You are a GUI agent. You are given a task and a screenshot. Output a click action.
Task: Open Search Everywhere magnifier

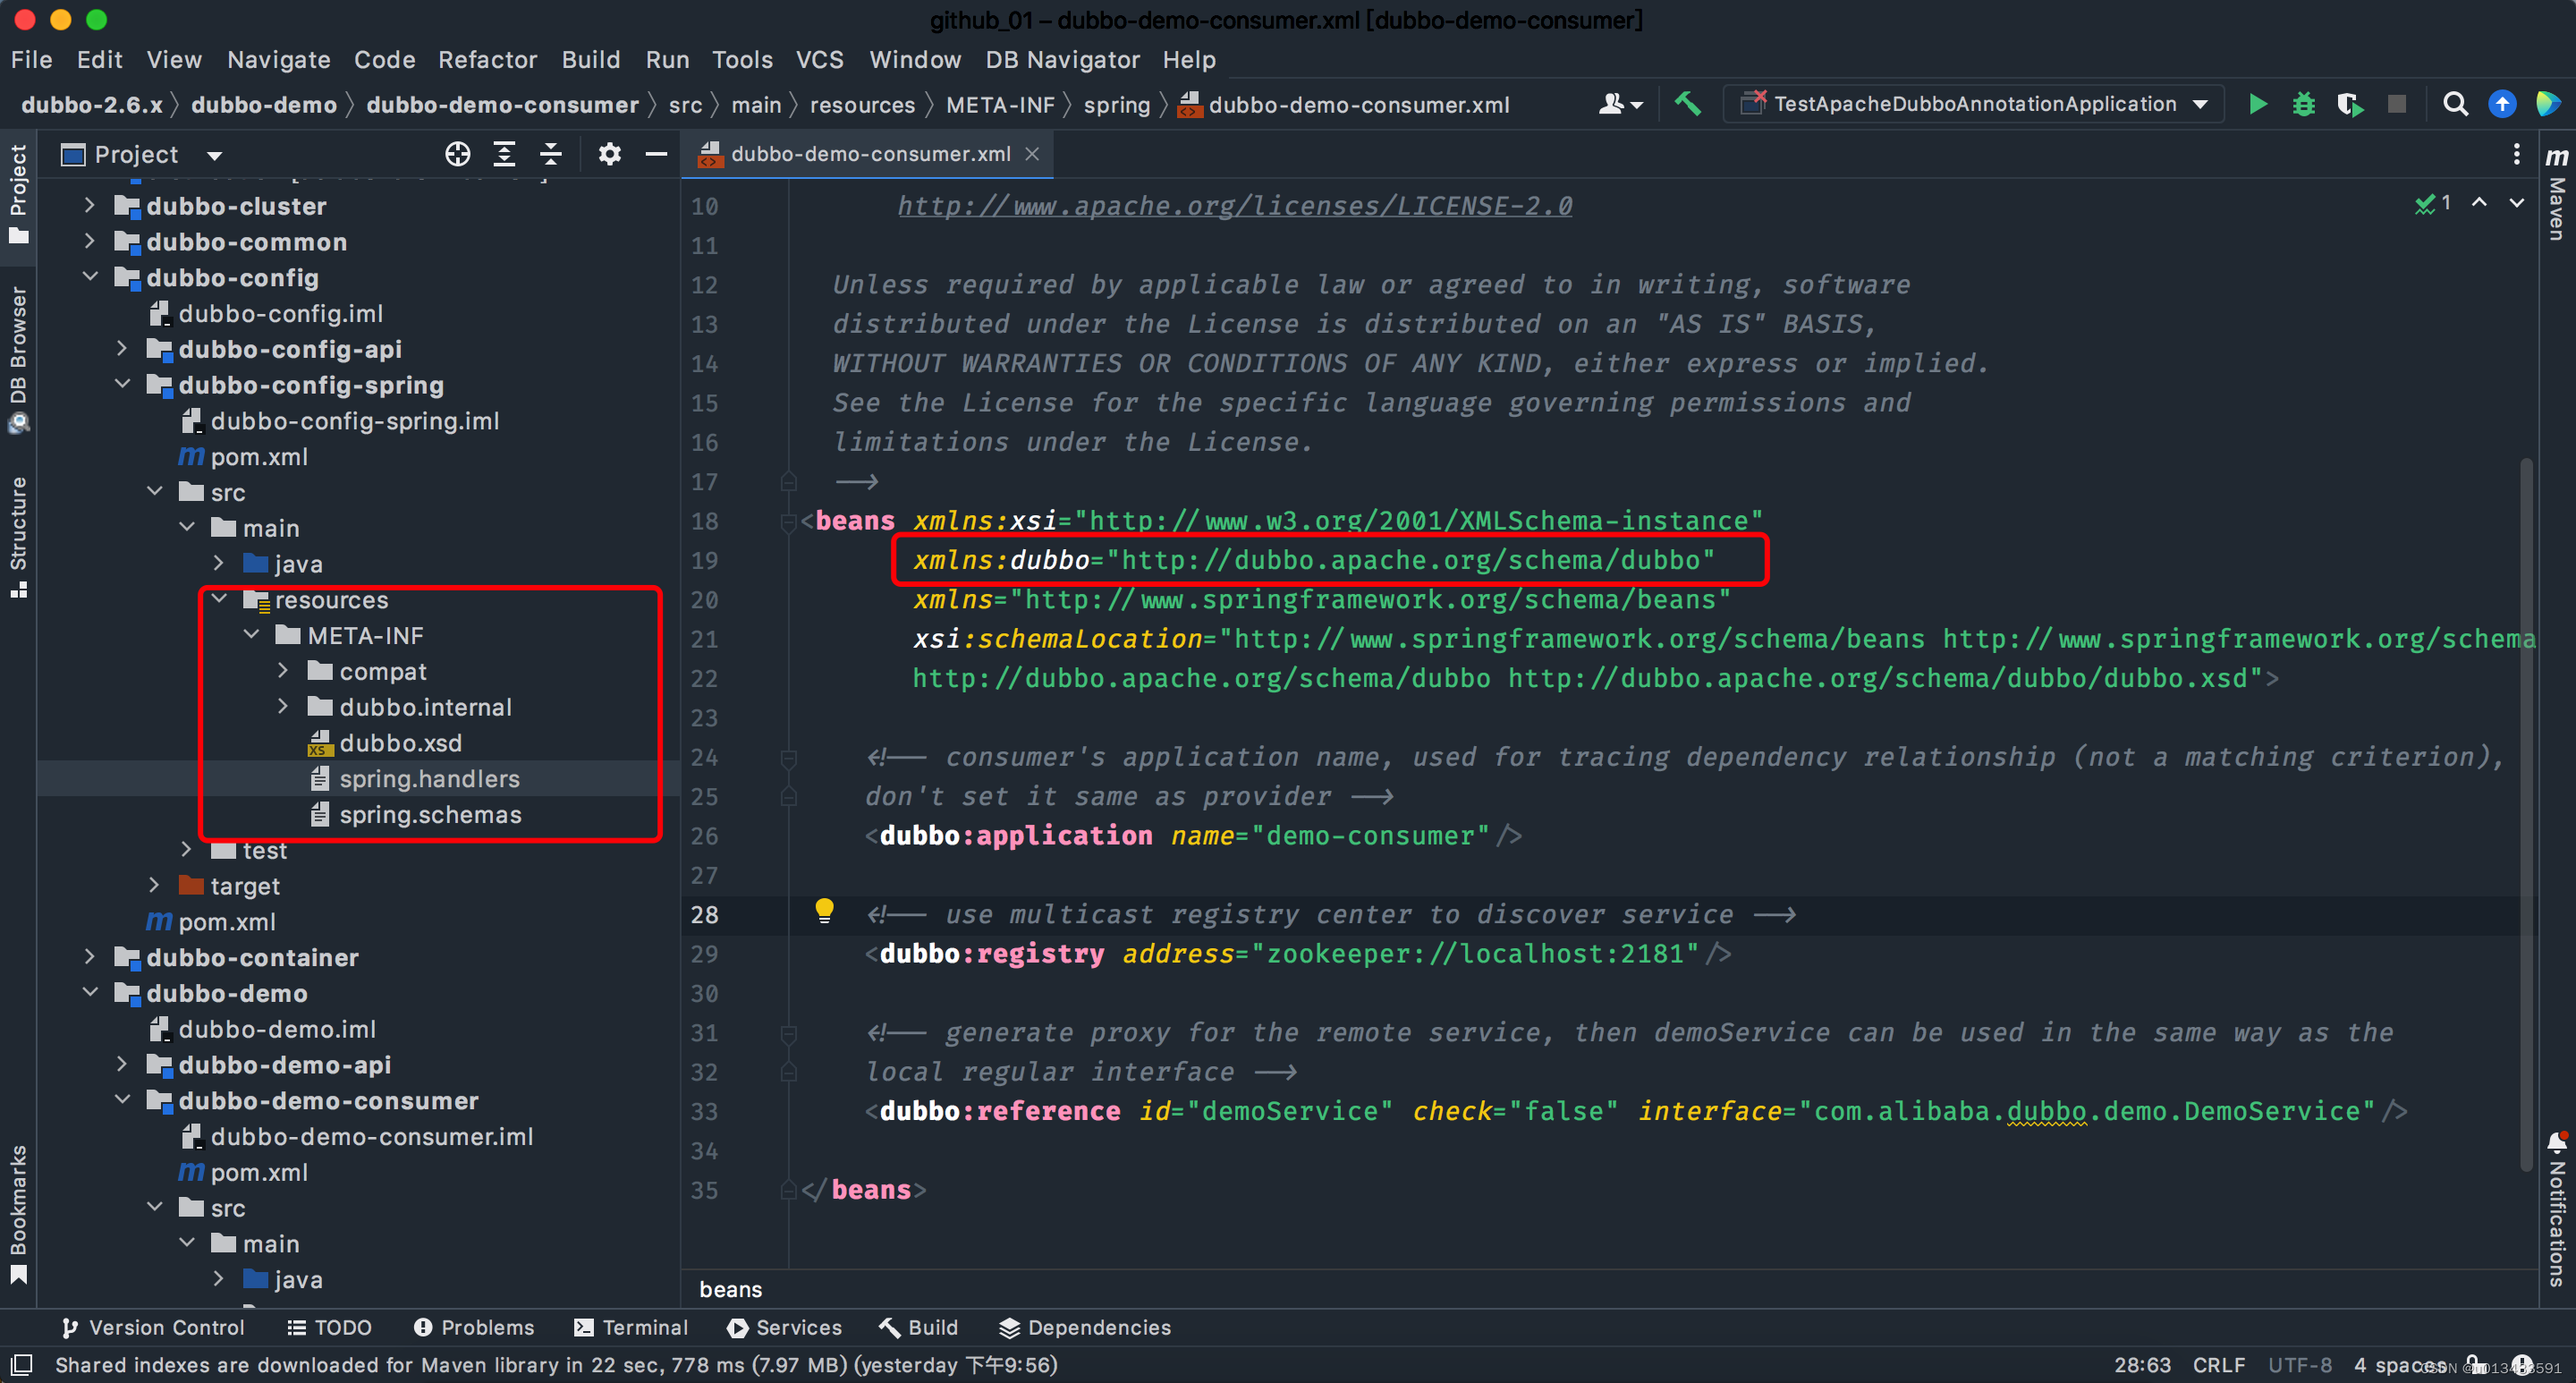pyautogui.click(x=2455, y=104)
